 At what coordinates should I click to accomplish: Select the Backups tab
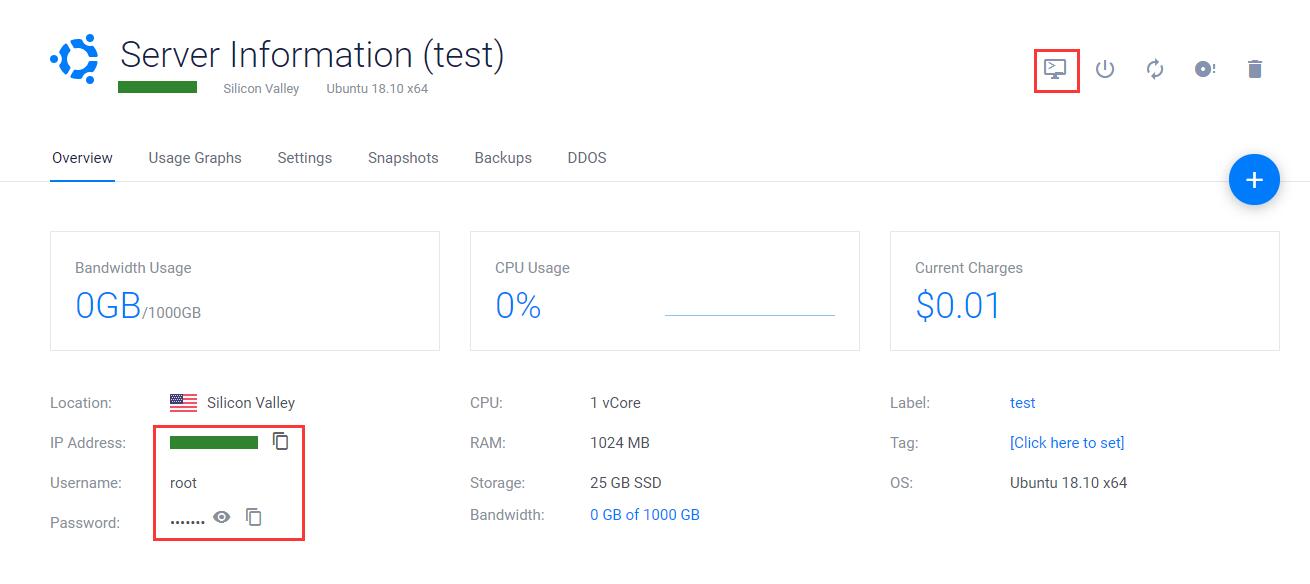(x=503, y=158)
